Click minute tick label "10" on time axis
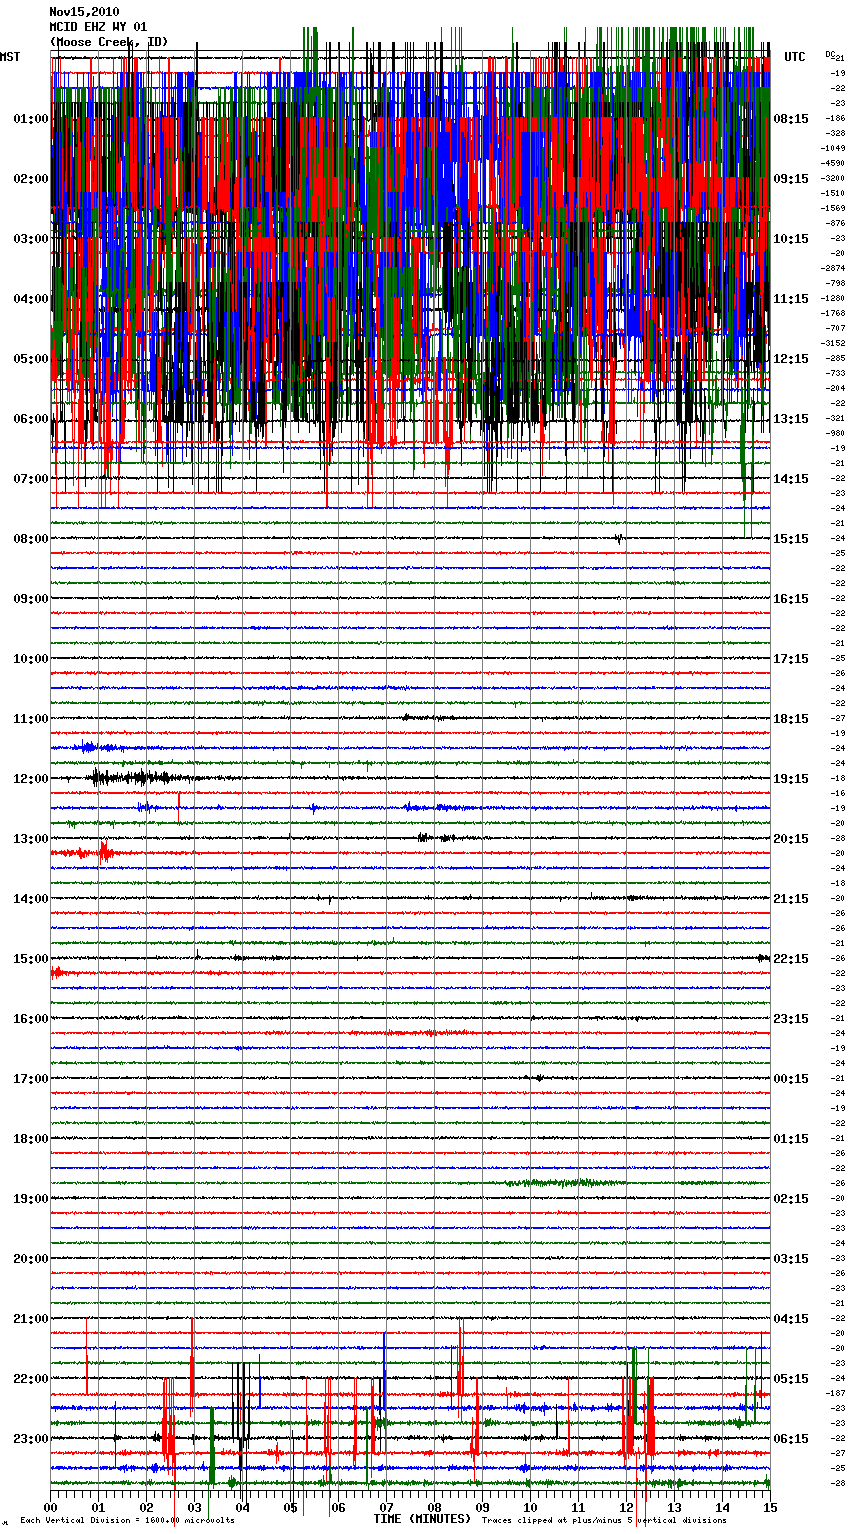 coord(530,1507)
